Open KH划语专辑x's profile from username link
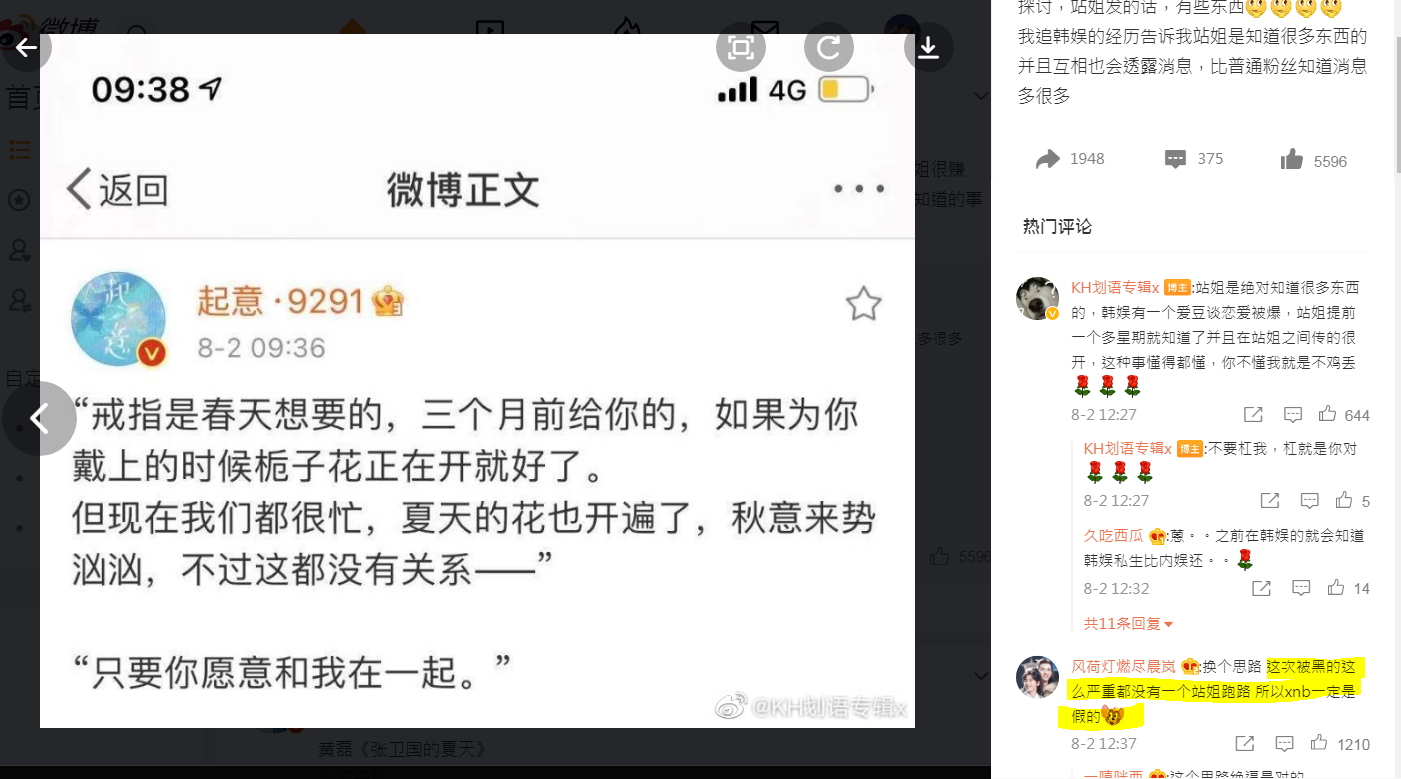Screen dimensions: 1401x779 point(1115,287)
